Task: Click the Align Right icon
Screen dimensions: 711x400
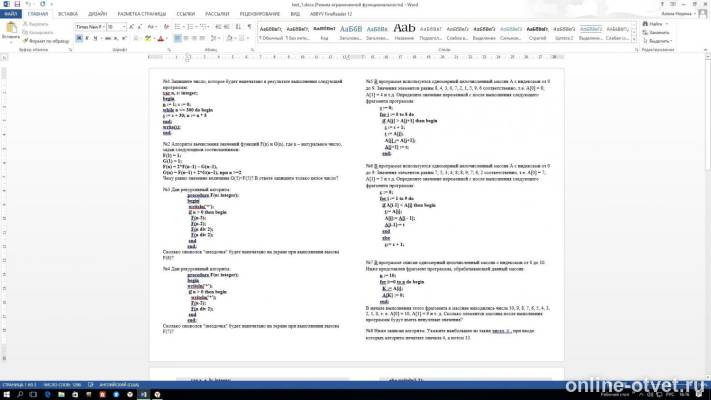Action: (x=194, y=39)
